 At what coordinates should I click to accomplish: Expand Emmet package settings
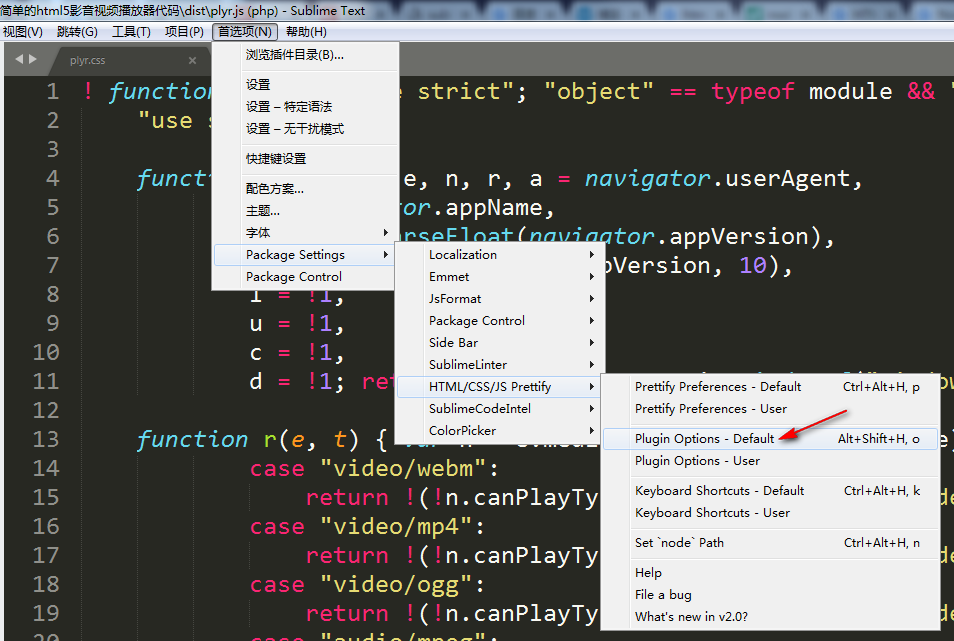point(499,276)
